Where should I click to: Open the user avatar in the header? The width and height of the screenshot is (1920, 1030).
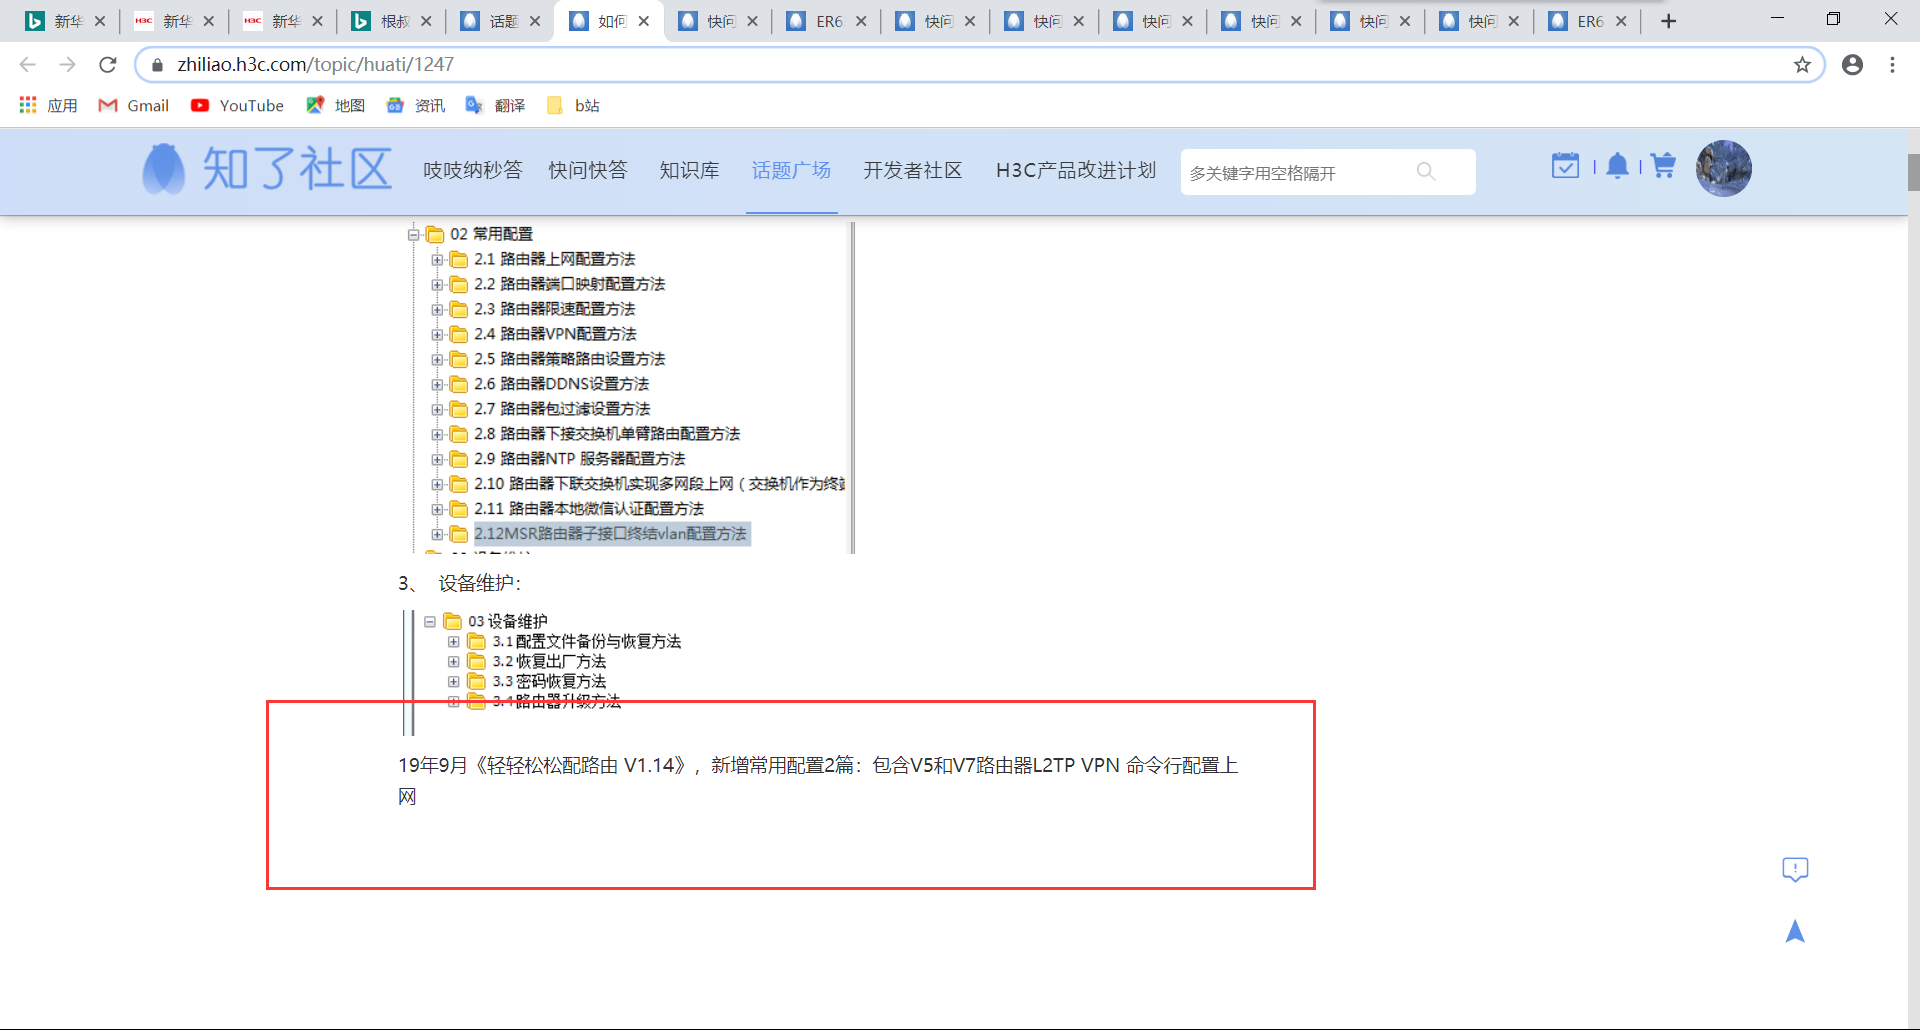pos(1723,168)
